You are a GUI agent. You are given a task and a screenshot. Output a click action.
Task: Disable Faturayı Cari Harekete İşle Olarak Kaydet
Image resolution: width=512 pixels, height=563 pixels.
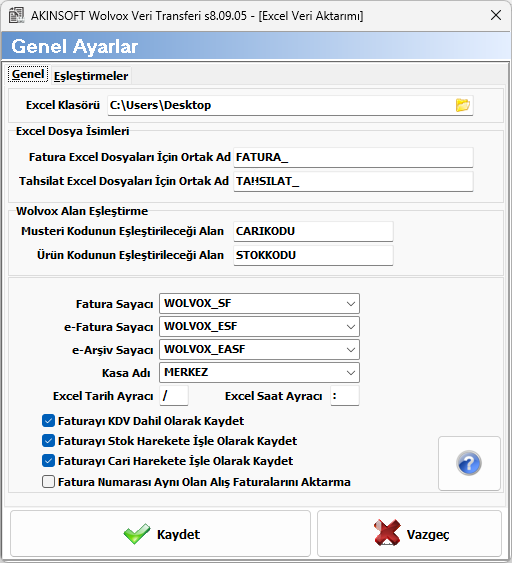(x=48, y=461)
